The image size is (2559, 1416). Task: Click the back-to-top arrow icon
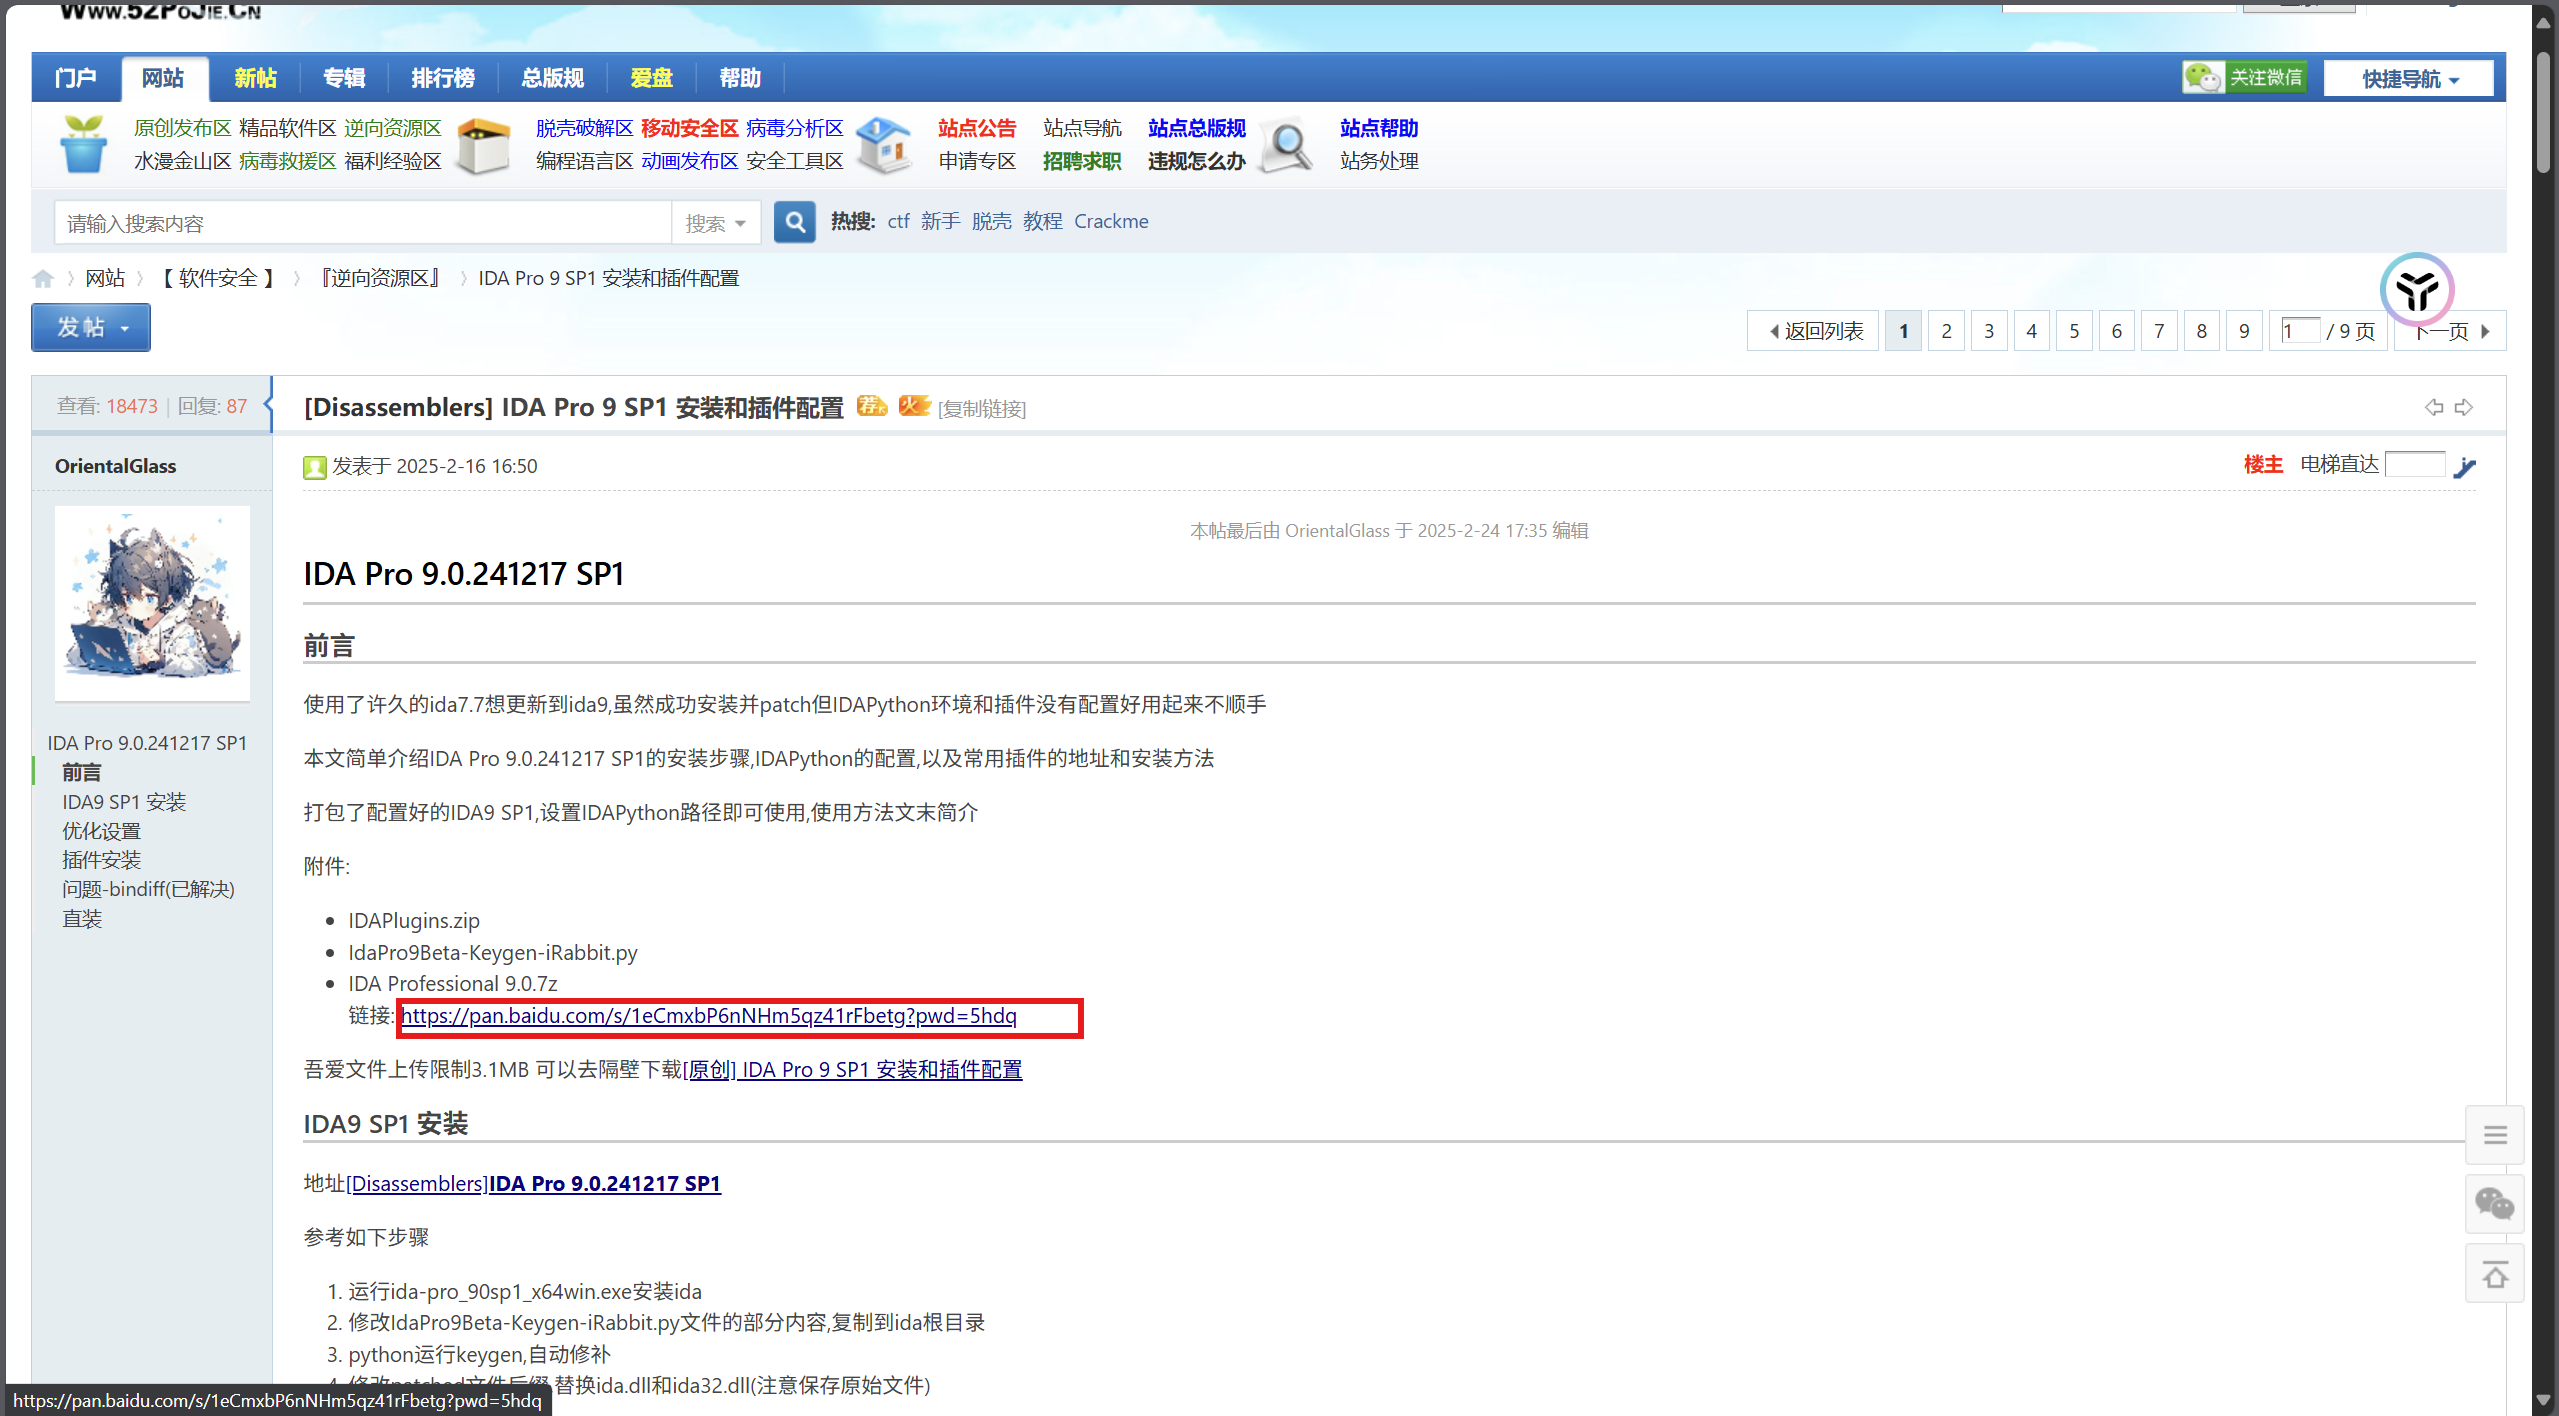(x=2494, y=1275)
